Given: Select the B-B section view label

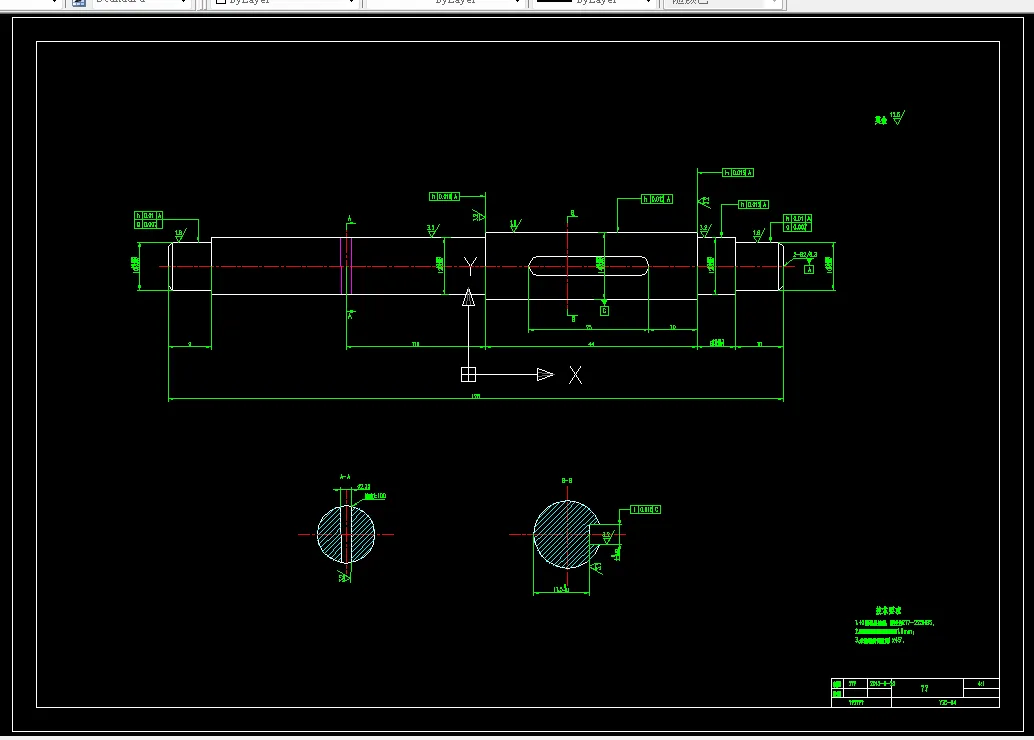Looking at the screenshot, I should coord(567,481).
